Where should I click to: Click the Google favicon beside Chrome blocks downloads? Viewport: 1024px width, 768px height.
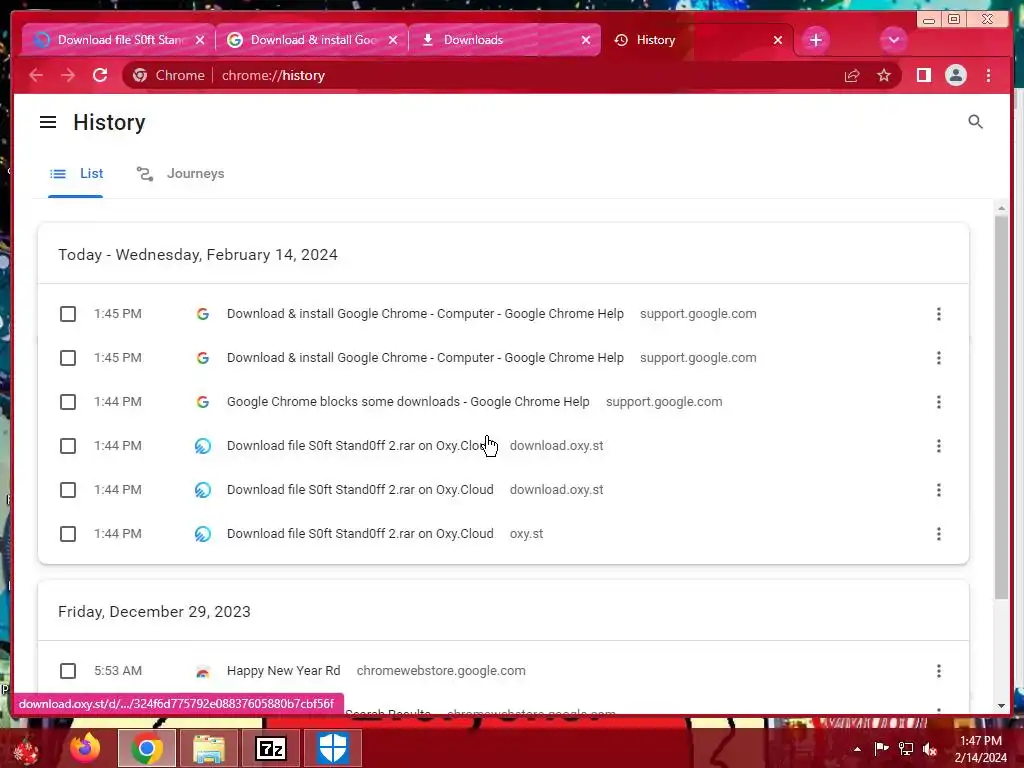(x=203, y=402)
